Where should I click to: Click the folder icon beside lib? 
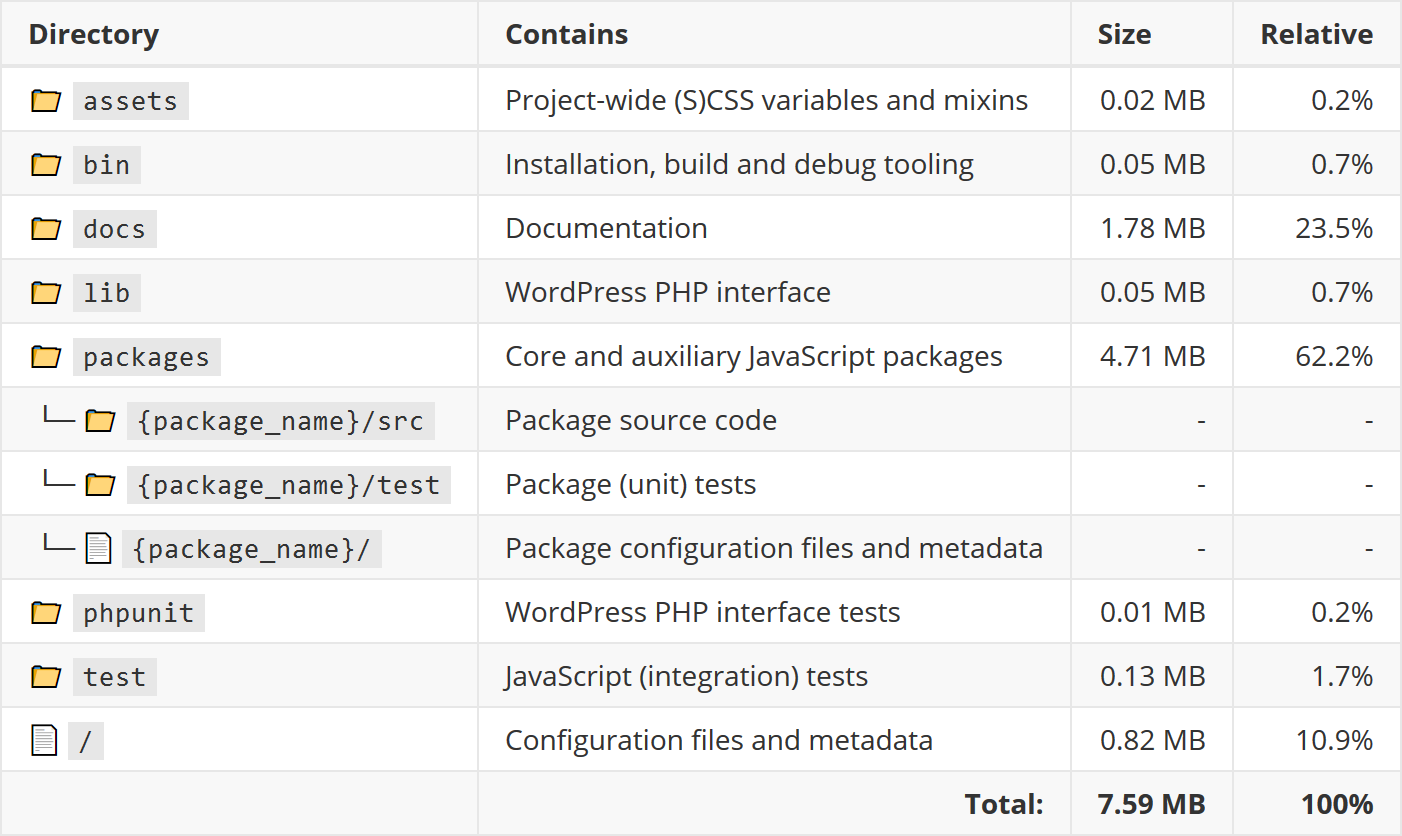click(x=45, y=293)
